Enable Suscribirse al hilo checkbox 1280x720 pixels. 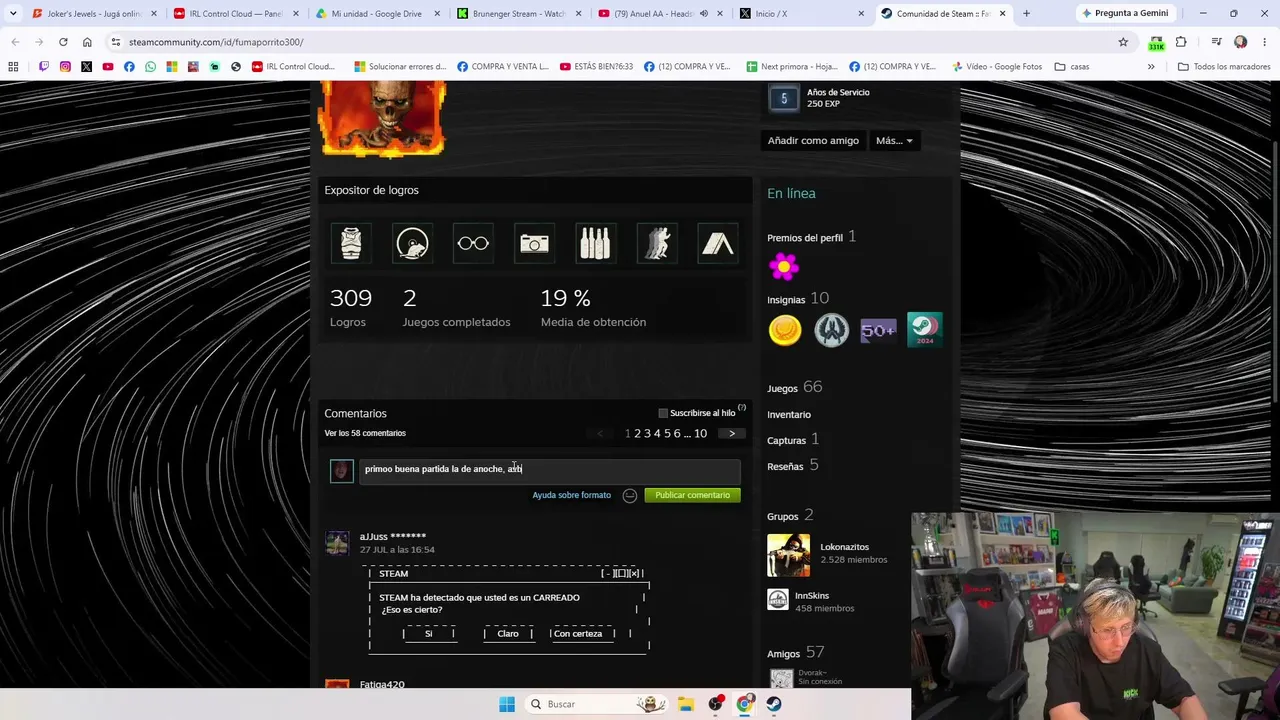(663, 413)
